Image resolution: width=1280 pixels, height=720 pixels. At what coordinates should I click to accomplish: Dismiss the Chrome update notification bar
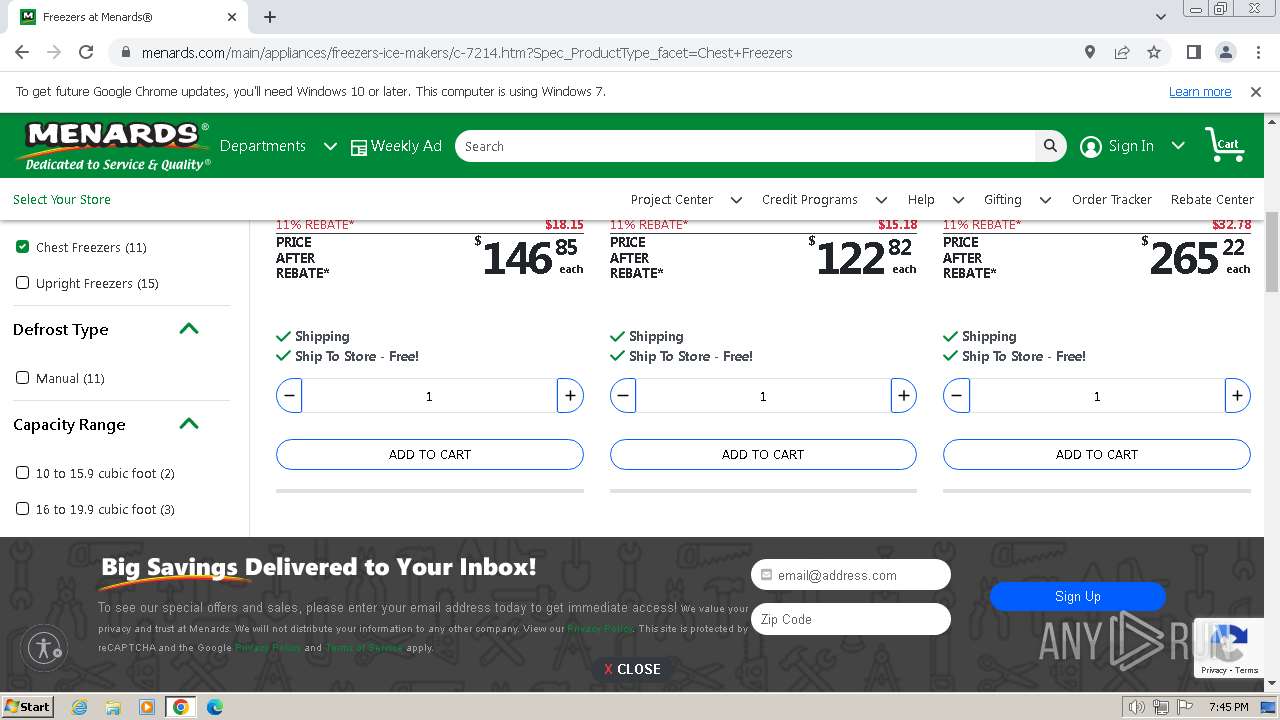tap(1256, 92)
